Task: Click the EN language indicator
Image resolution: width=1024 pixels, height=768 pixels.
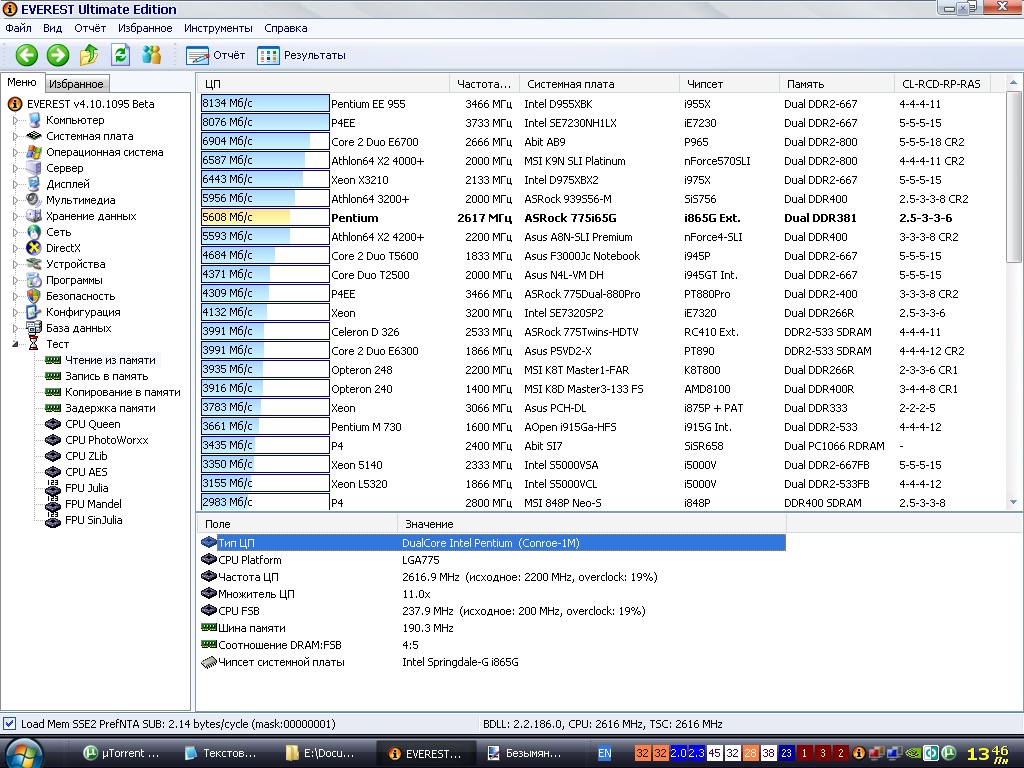Action: 605,753
